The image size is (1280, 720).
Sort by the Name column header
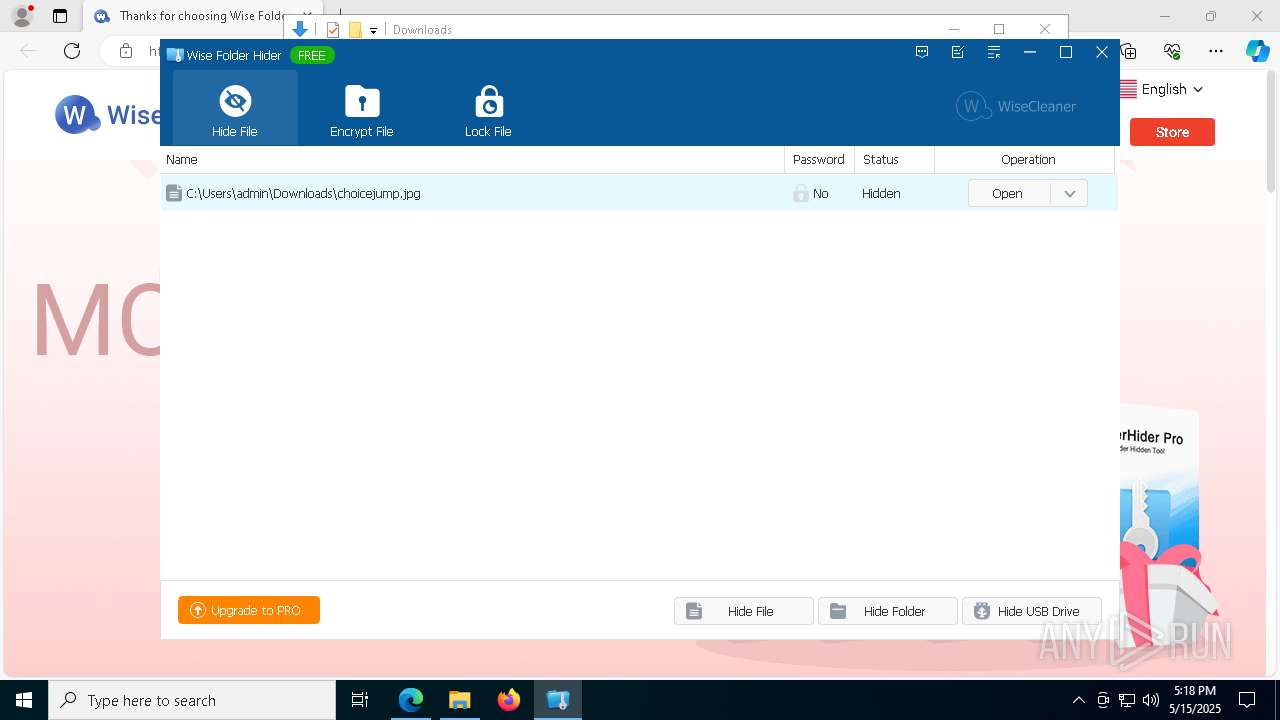click(x=472, y=159)
